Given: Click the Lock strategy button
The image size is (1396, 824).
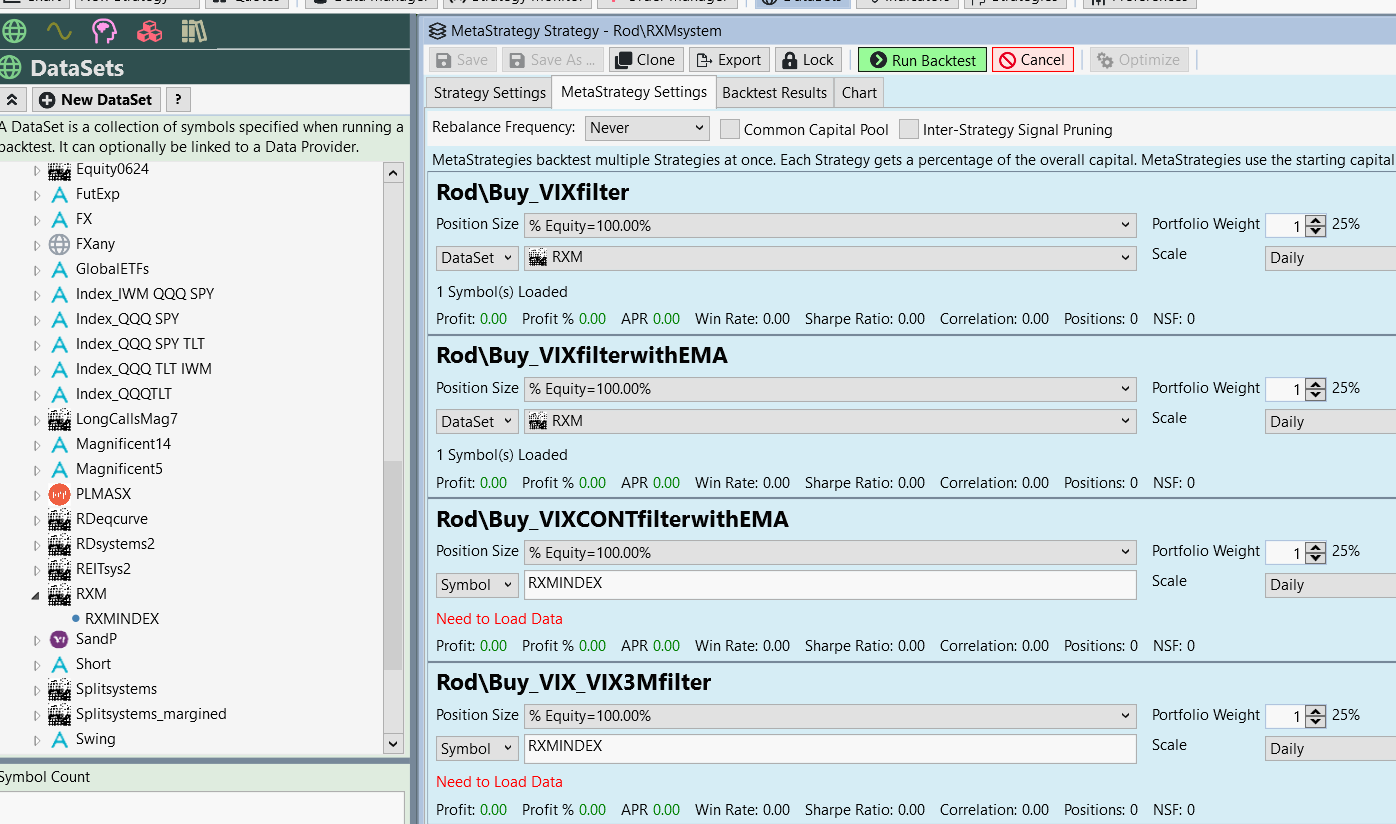Looking at the screenshot, I should (x=806, y=60).
